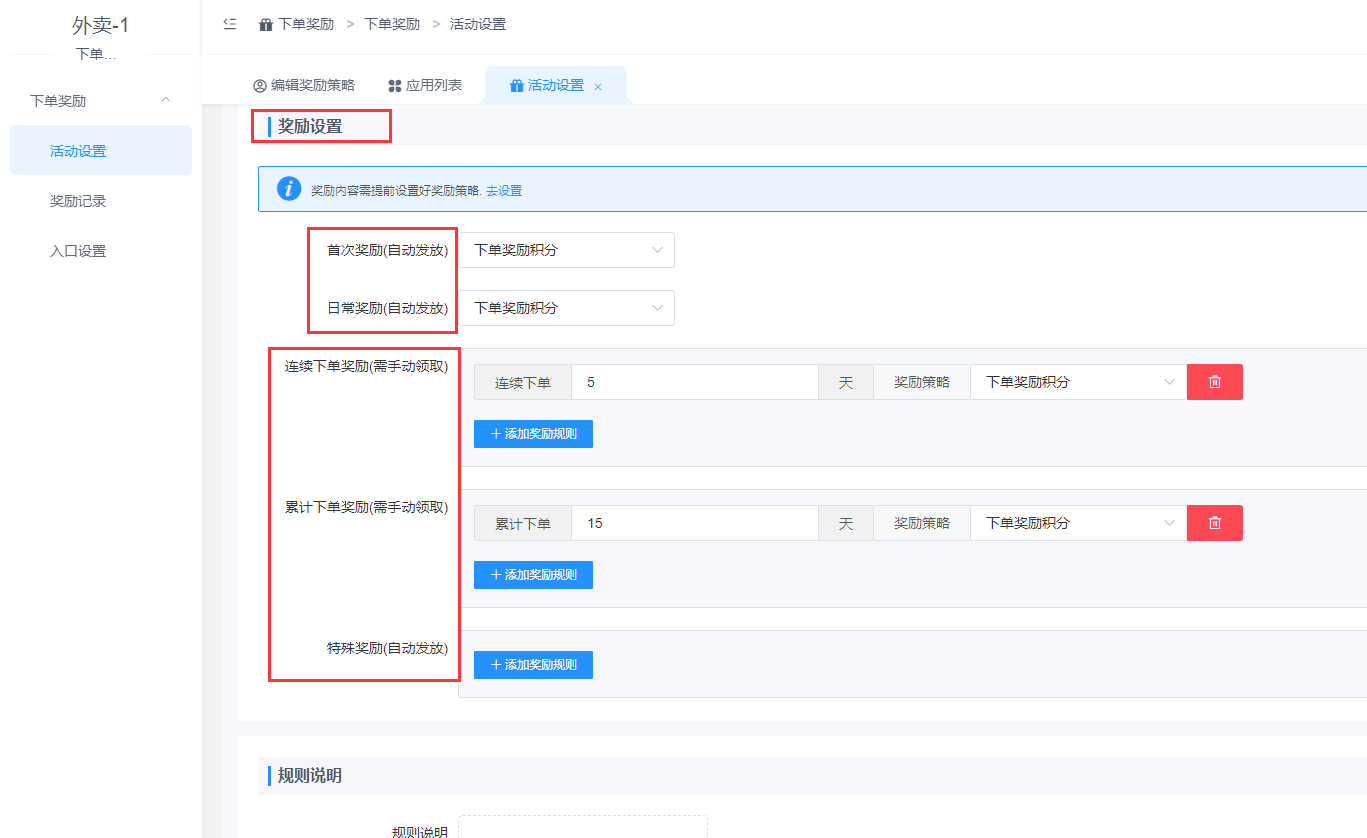The image size is (1367, 838).
Task: Click the user icon on 编辑奖励策略 tab
Action: pos(260,86)
